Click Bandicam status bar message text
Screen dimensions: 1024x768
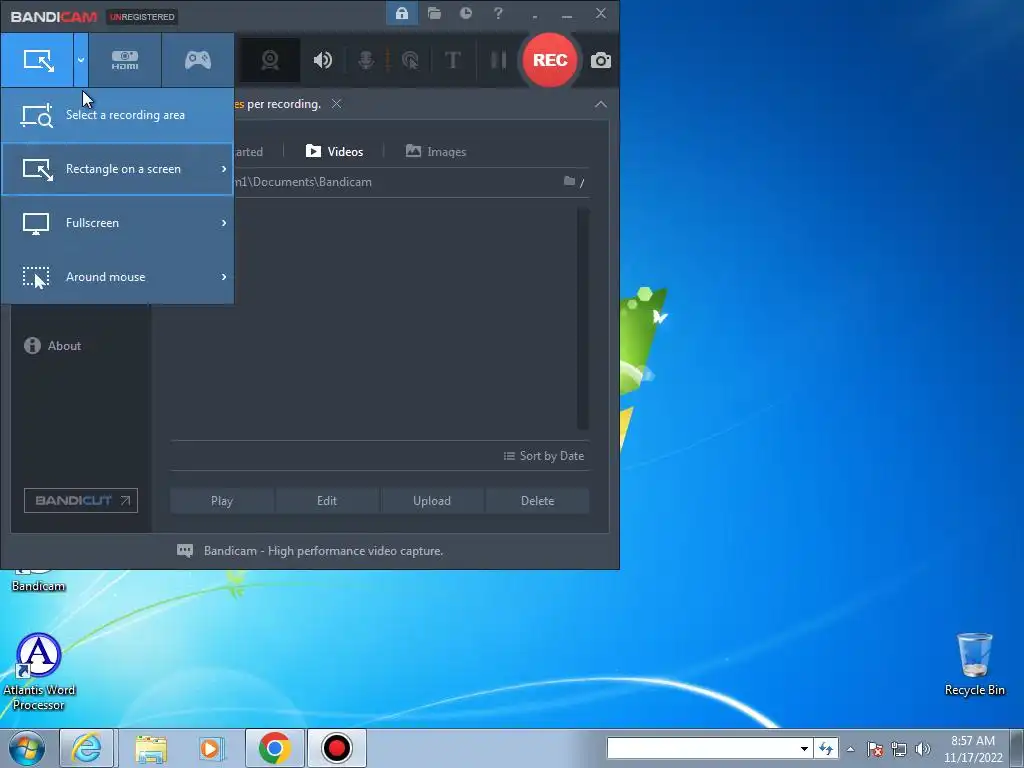323,551
